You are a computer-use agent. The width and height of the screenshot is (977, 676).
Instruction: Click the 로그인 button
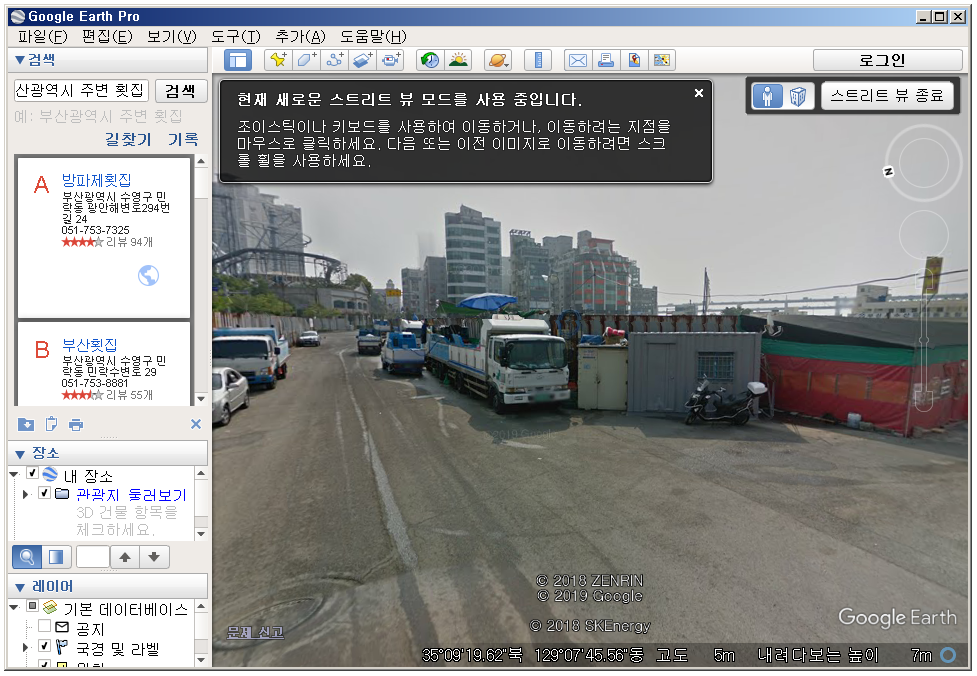pyautogui.click(x=887, y=60)
